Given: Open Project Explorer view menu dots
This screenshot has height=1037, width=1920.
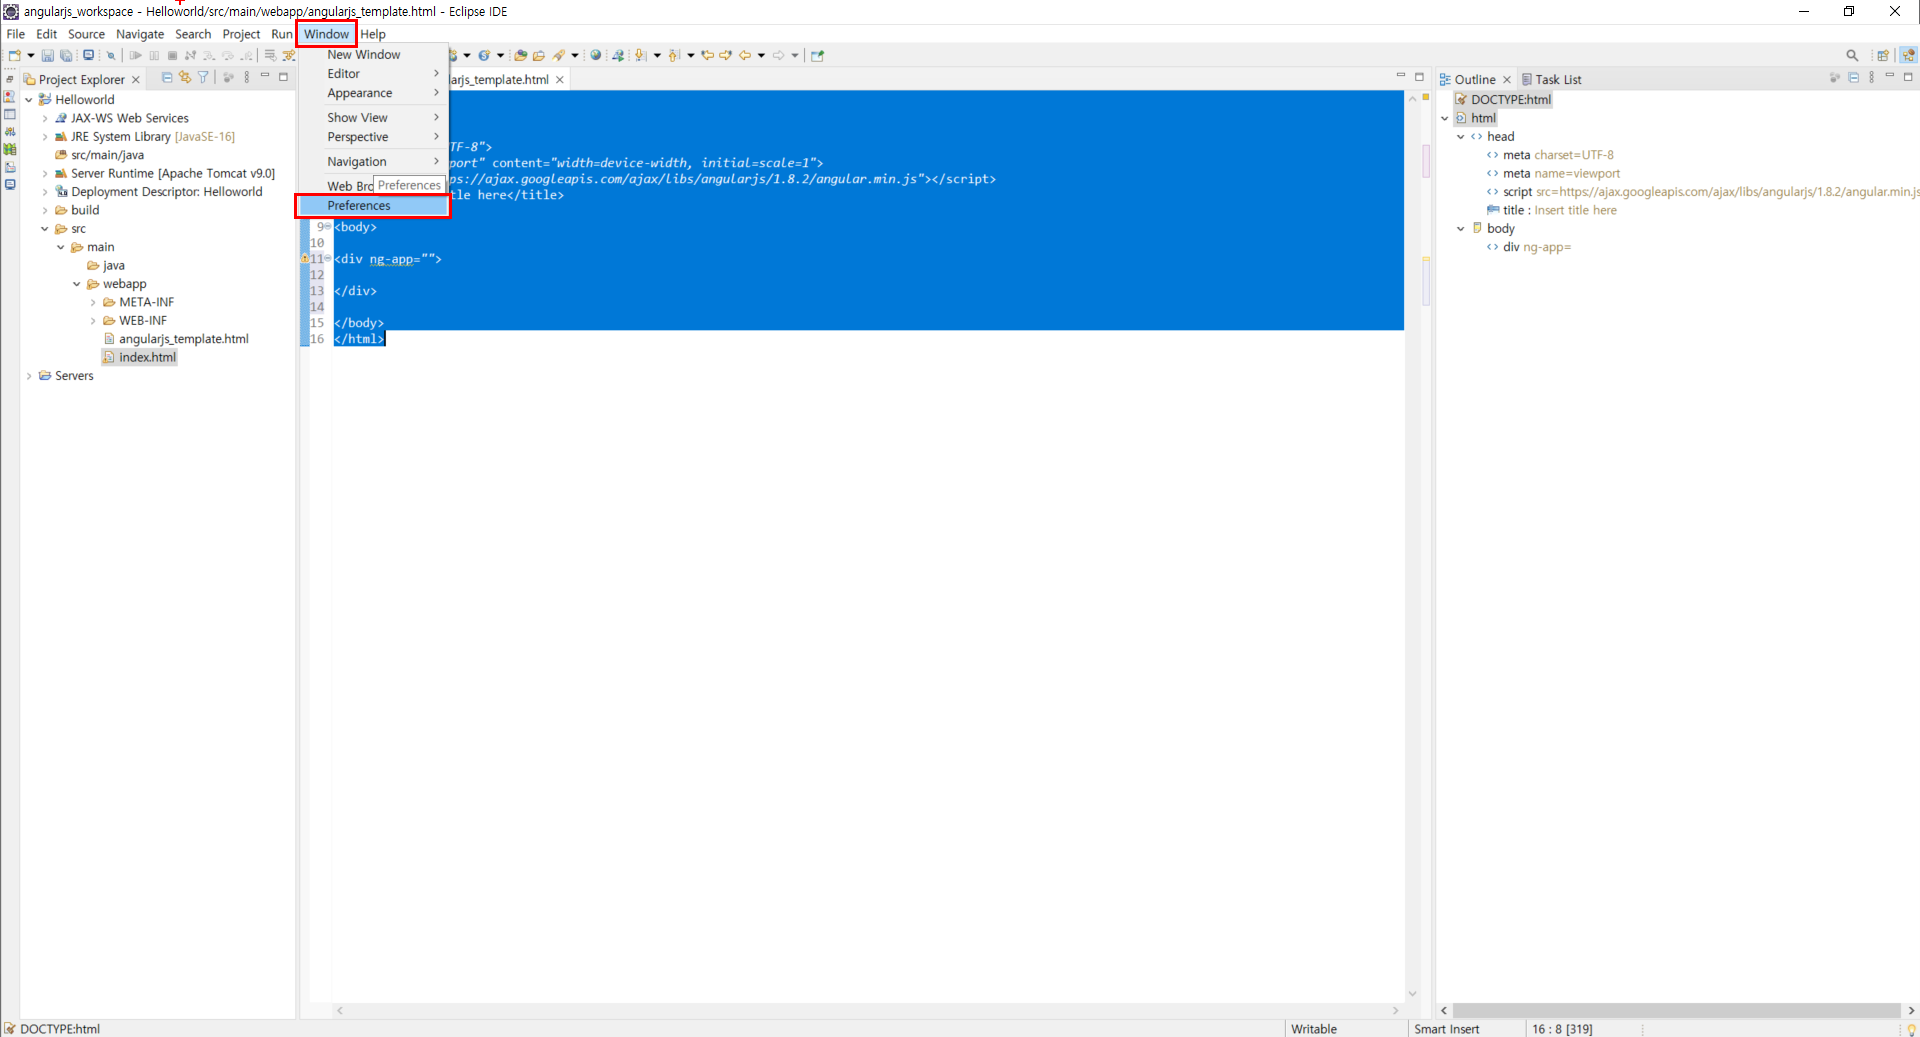Looking at the screenshot, I should 246,78.
